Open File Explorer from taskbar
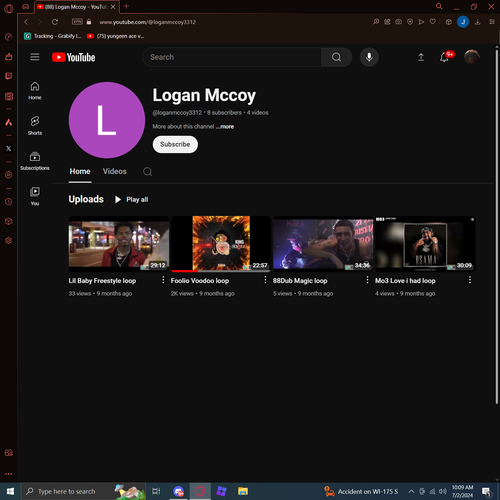 pos(243,491)
